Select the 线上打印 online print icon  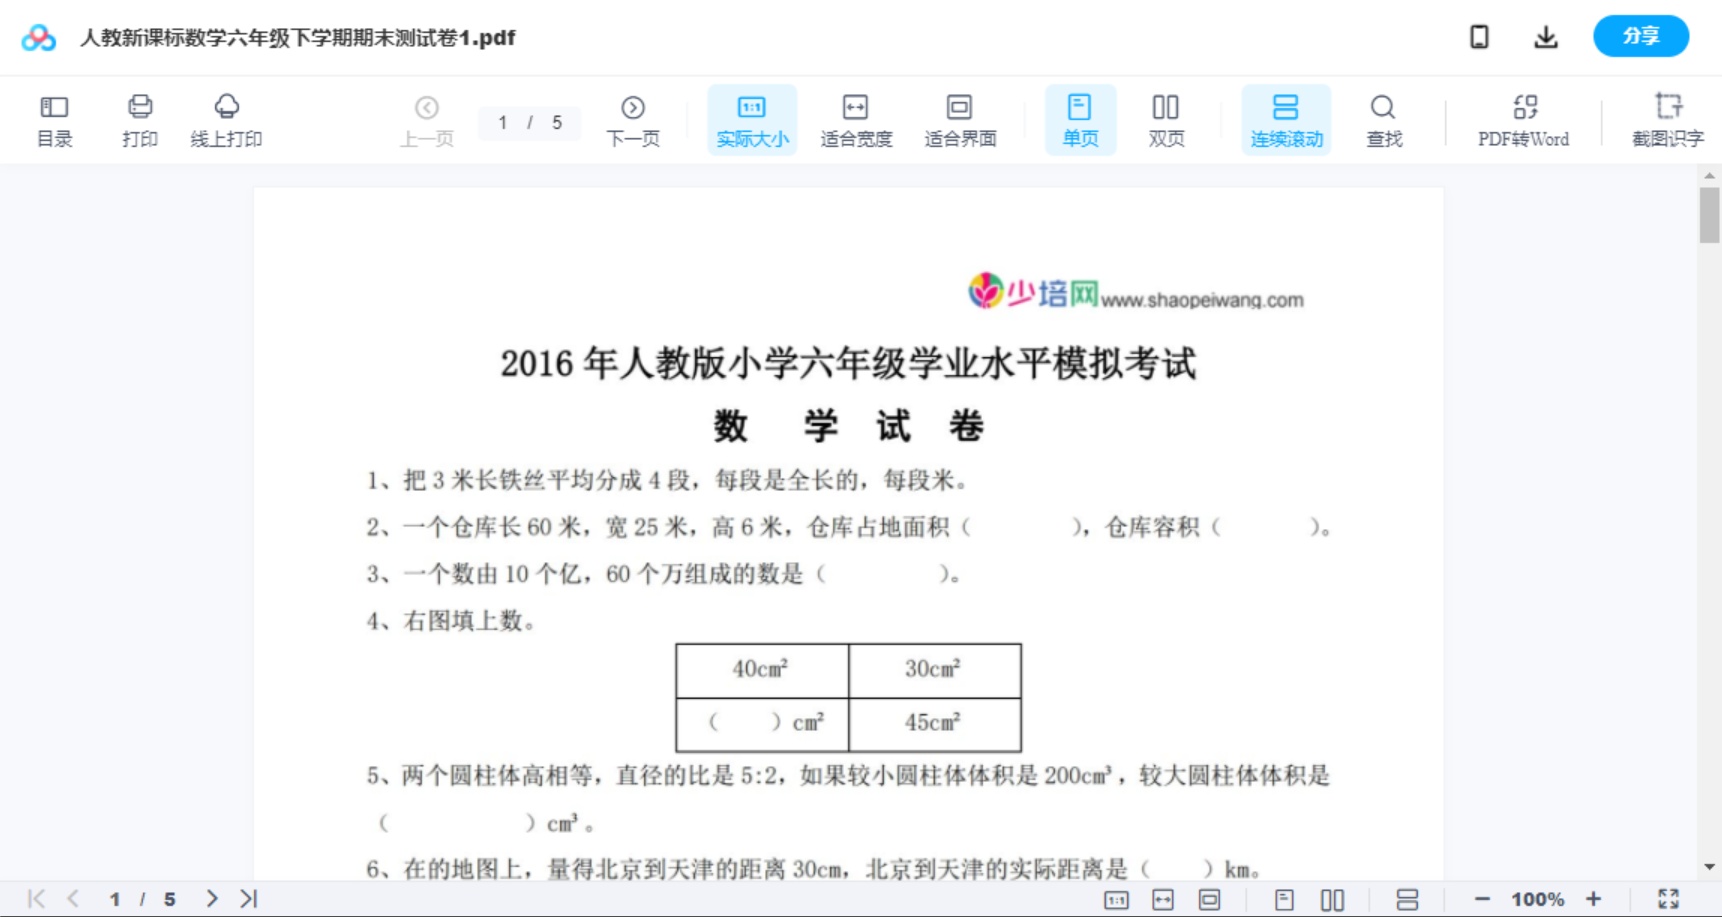pyautogui.click(x=227, y=119)
